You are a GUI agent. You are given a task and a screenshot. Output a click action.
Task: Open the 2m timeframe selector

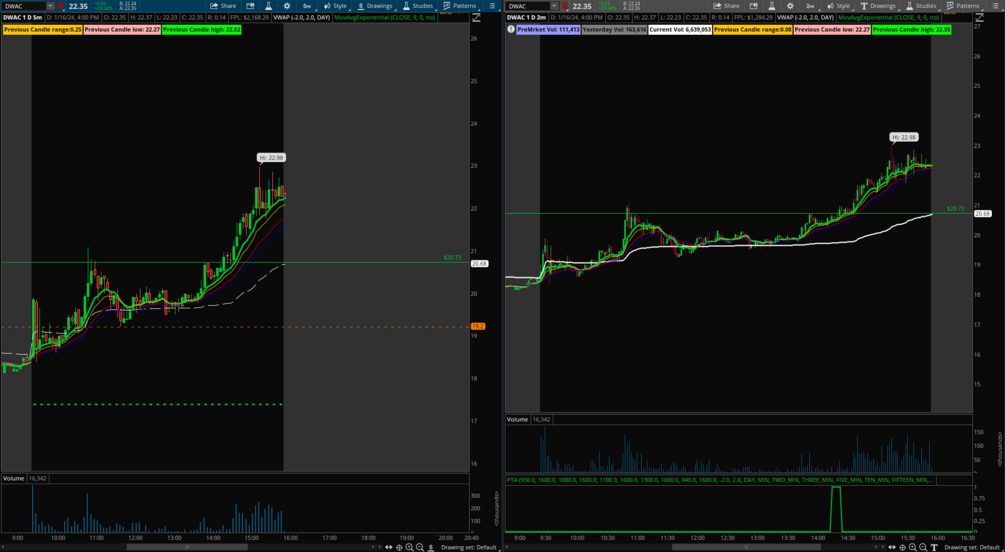click(810, 6)
